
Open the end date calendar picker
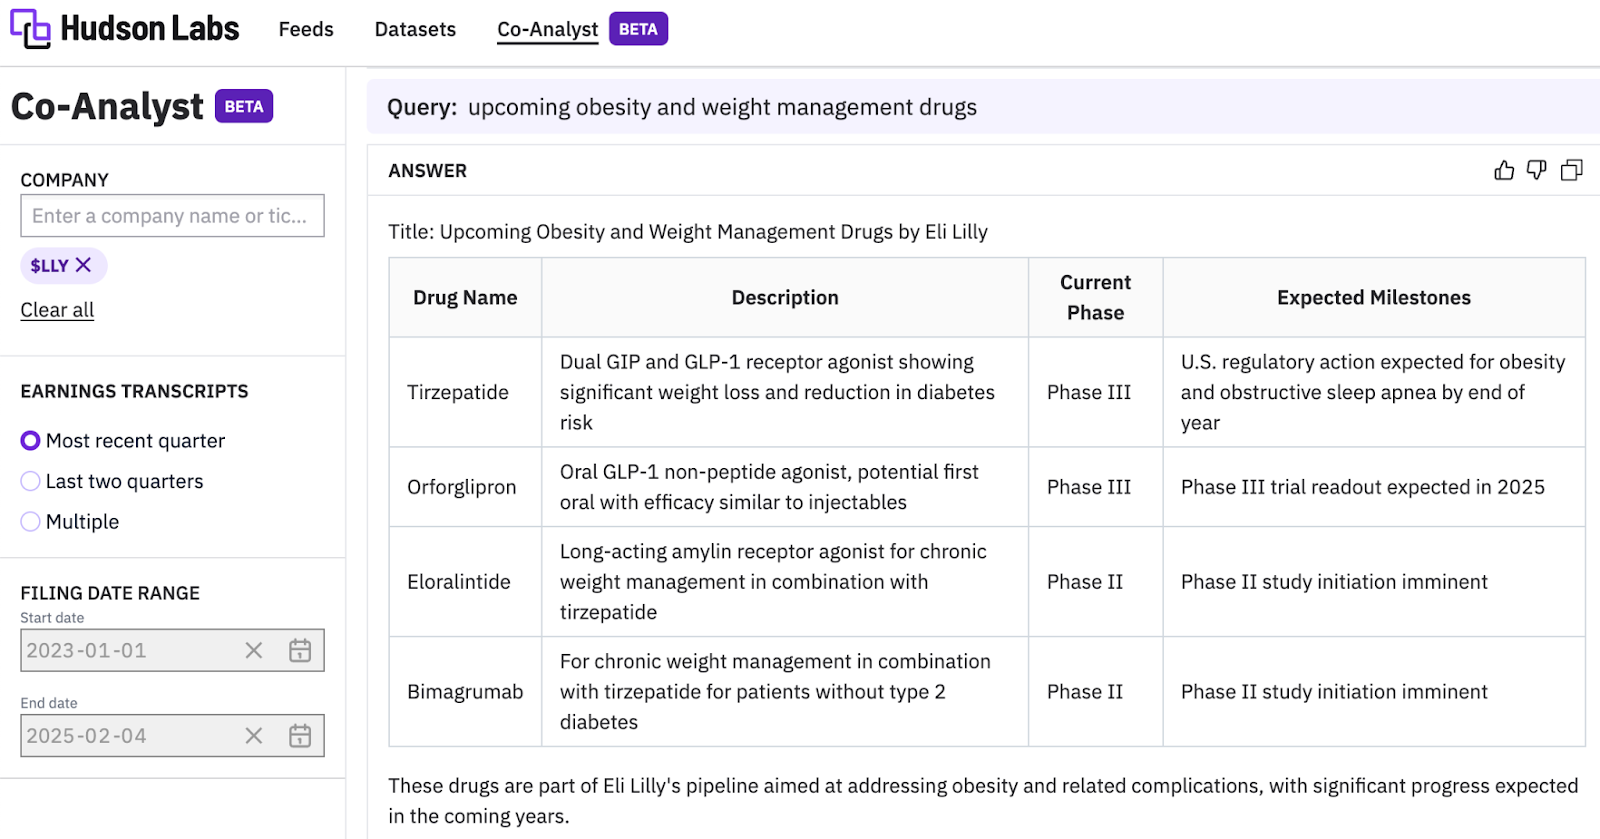coord(300,736)
